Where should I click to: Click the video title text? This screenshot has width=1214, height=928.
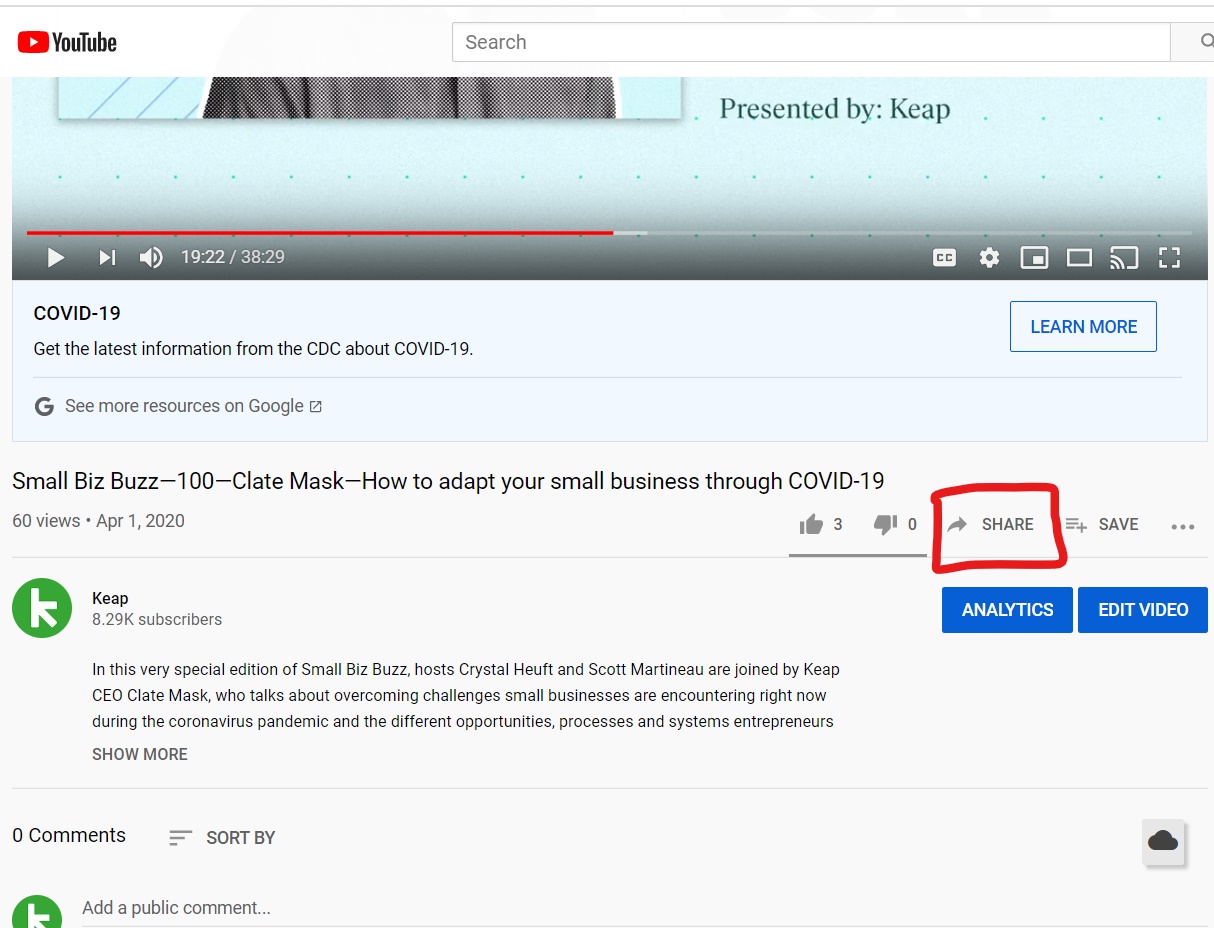click(448, 481)
